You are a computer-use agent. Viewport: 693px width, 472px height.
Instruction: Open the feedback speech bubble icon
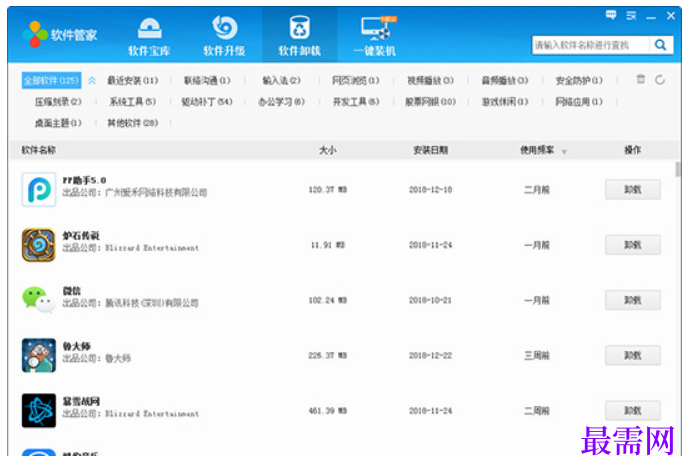click(x=611, y=15)
